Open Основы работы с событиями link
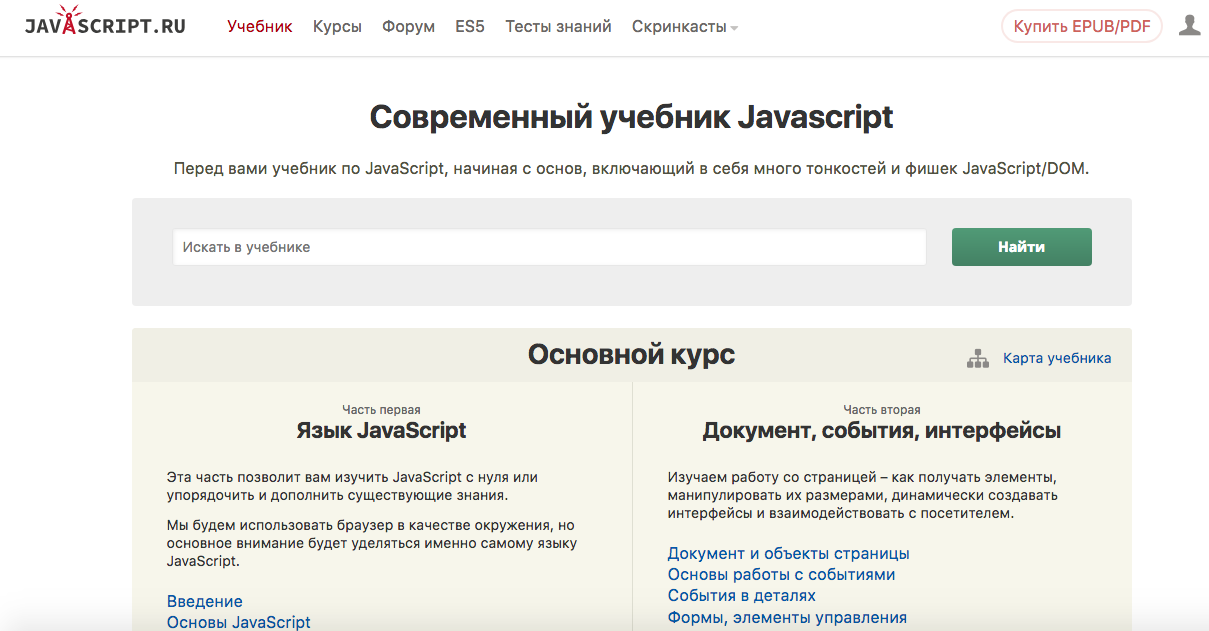Viewport: 1209px width, 631px height. (782, 574)
